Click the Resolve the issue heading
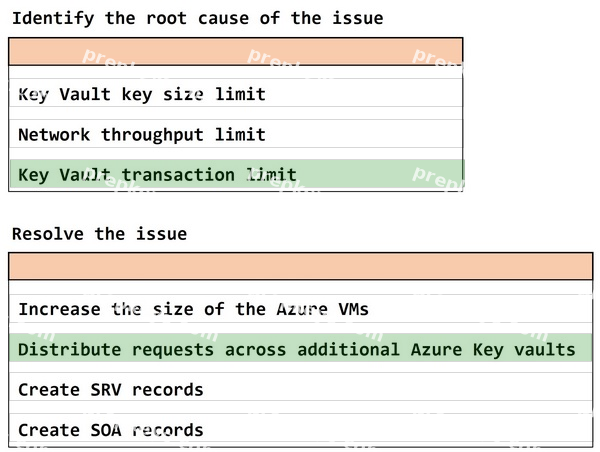The width and height of the screenshot is (600, 452). 99,233
